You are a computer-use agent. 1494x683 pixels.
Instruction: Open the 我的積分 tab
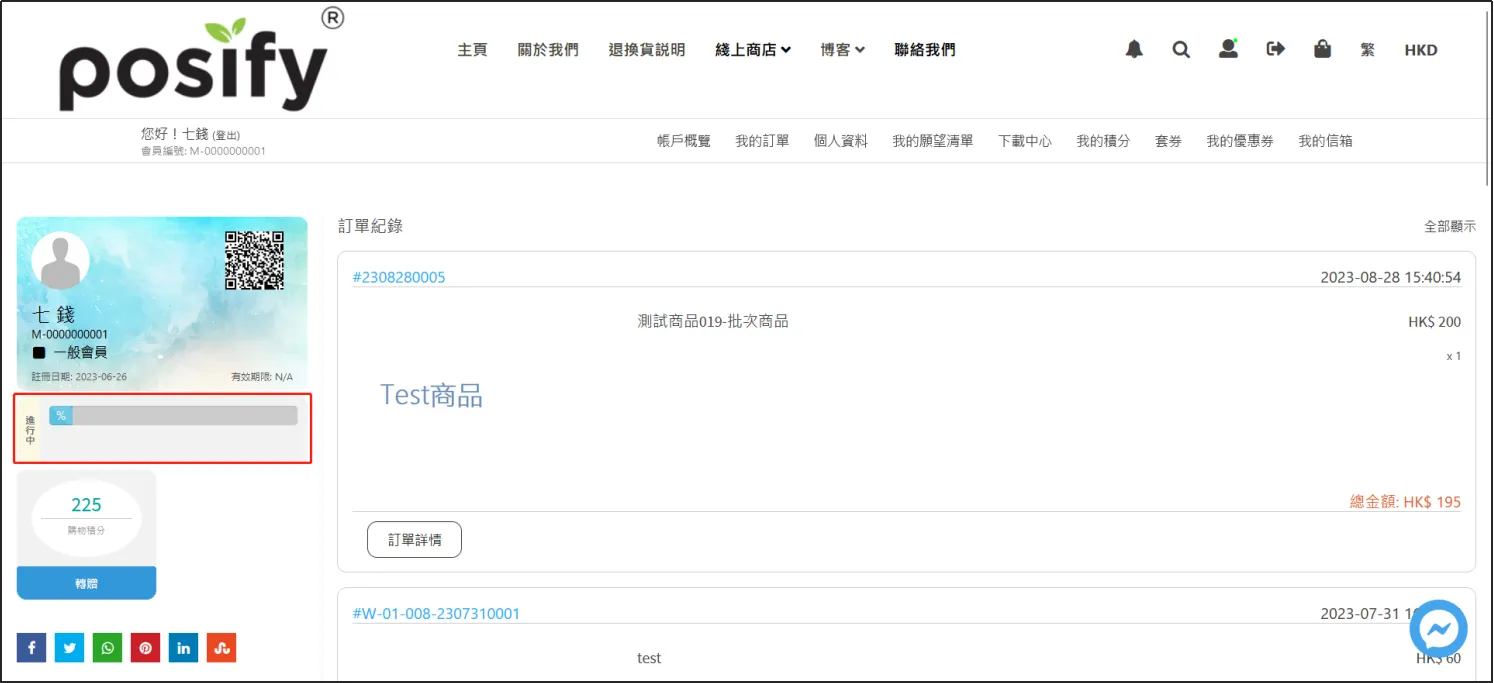(1103, 141)
